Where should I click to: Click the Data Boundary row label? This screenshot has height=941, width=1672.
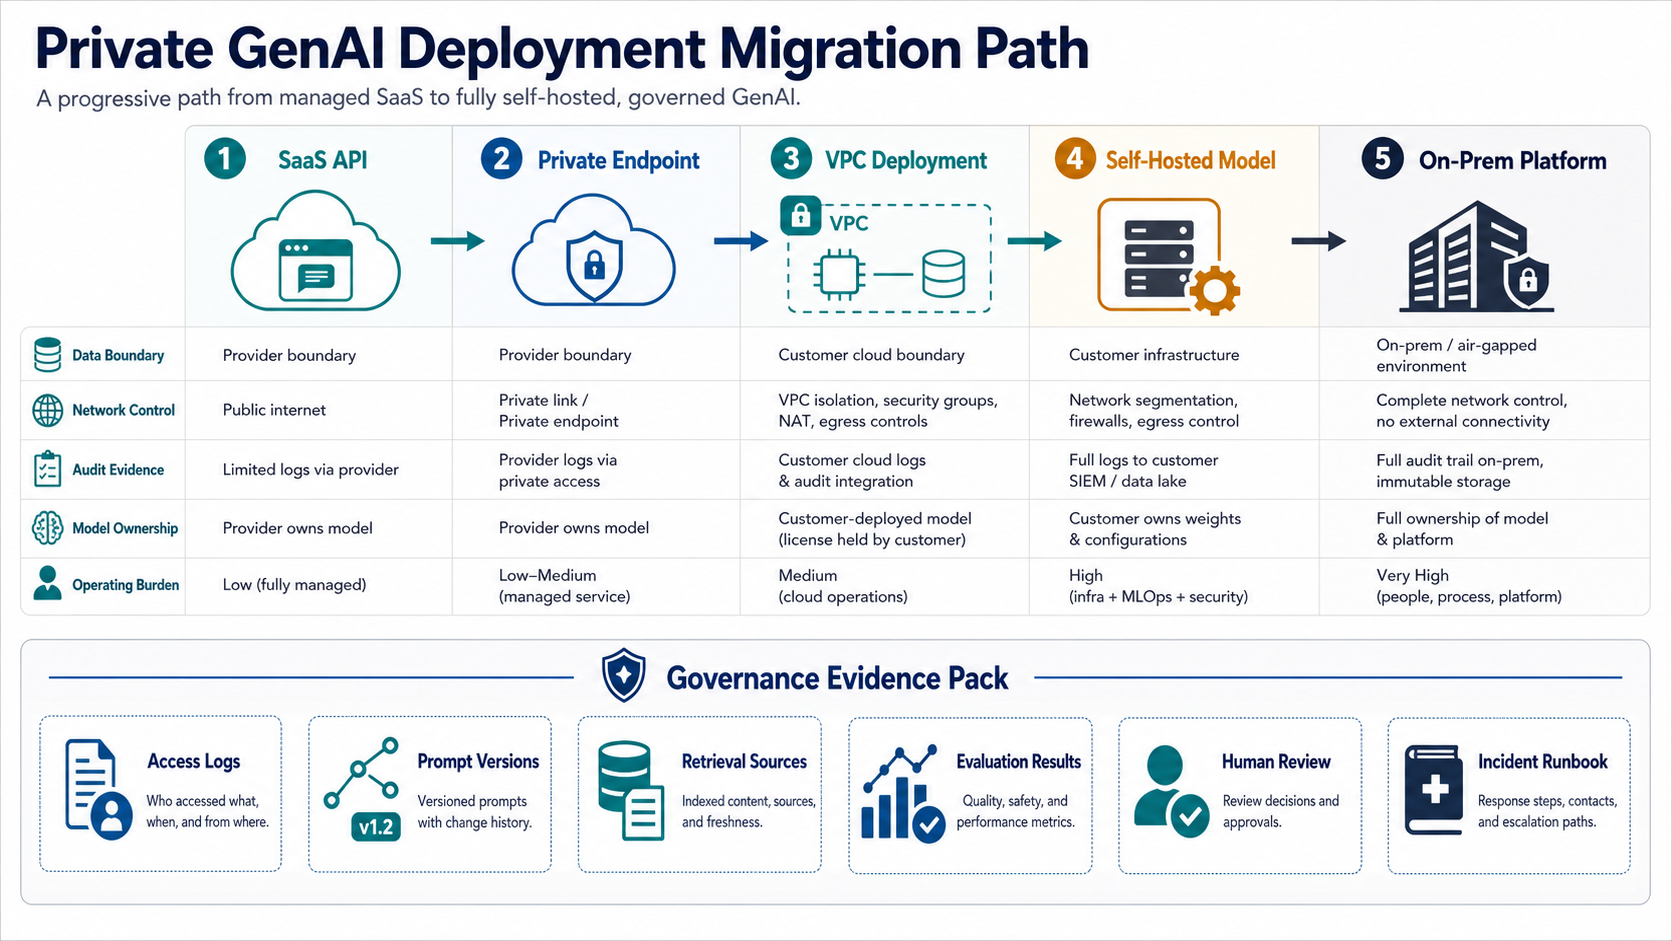(118, 355)
